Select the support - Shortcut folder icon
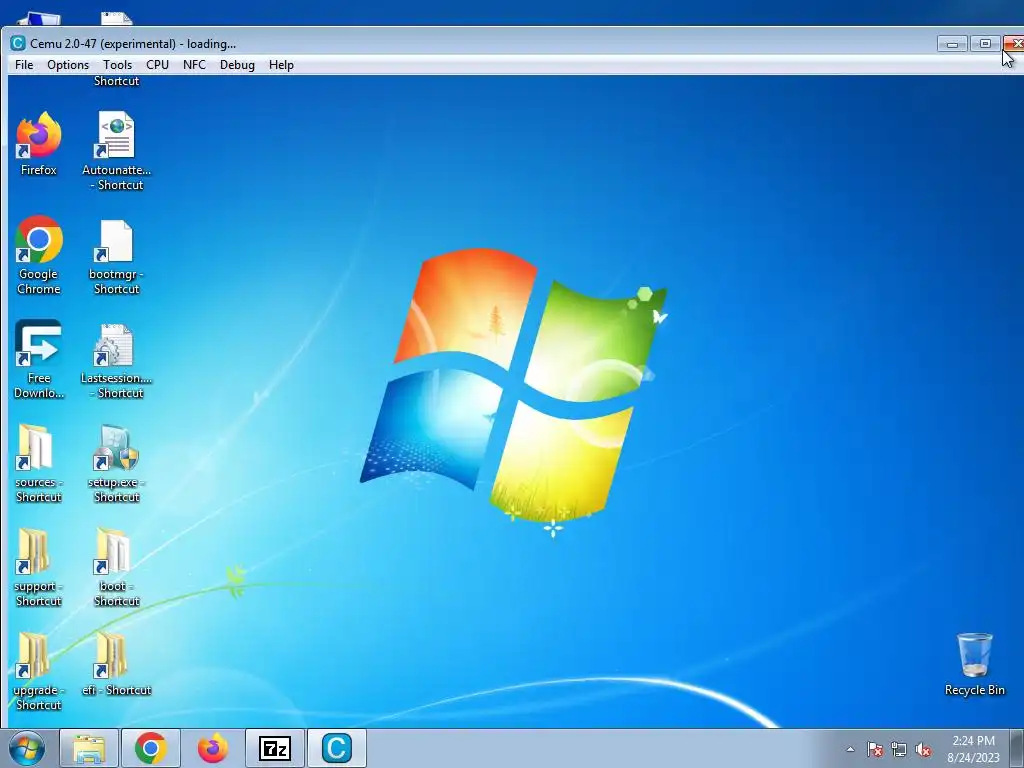This screenshot has width=1024, height=768. [39, 567]
